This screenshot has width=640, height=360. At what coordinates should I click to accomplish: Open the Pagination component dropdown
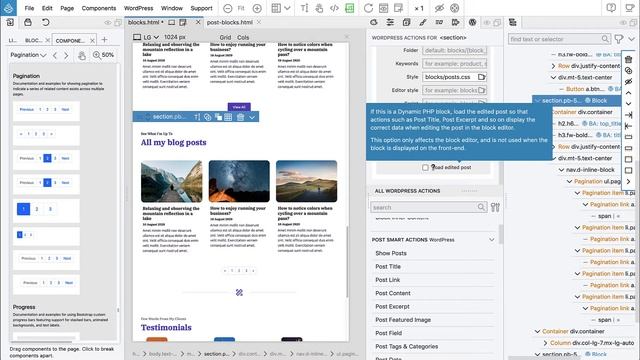coord(28,55)
